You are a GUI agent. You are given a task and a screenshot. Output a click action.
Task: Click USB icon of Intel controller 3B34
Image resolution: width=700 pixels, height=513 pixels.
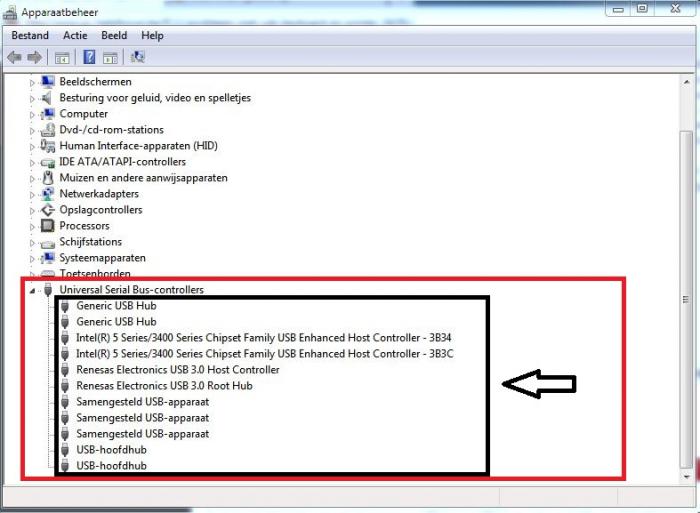click(65, 338)
